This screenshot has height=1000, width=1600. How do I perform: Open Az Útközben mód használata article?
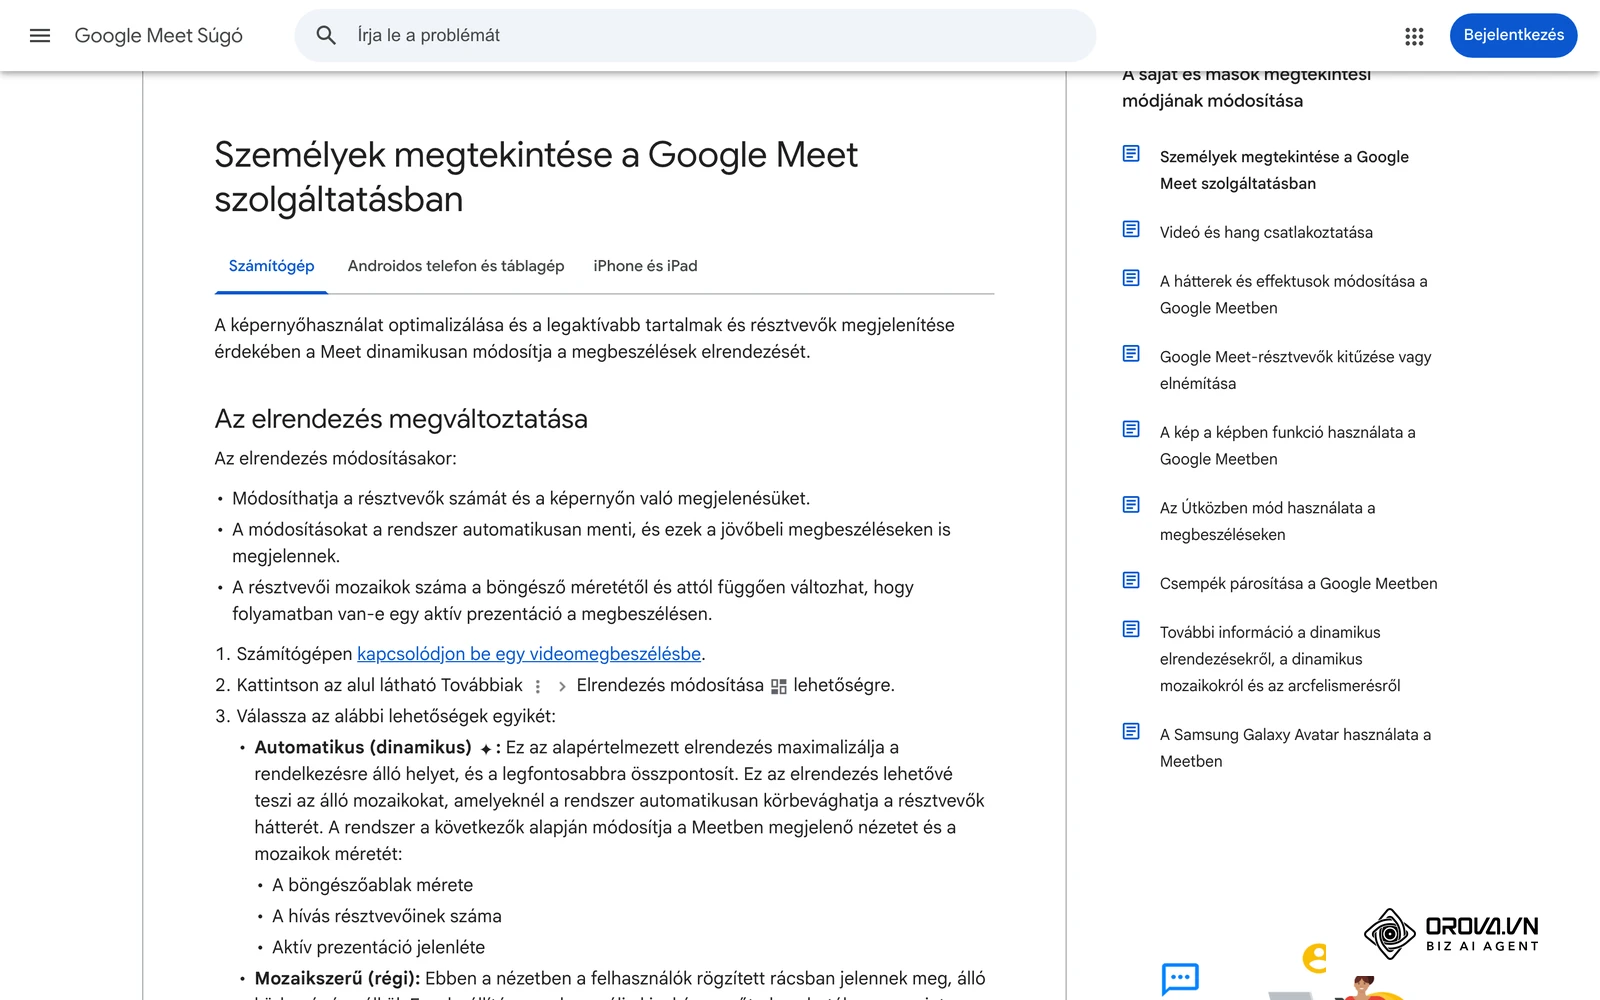point(1267,521)
